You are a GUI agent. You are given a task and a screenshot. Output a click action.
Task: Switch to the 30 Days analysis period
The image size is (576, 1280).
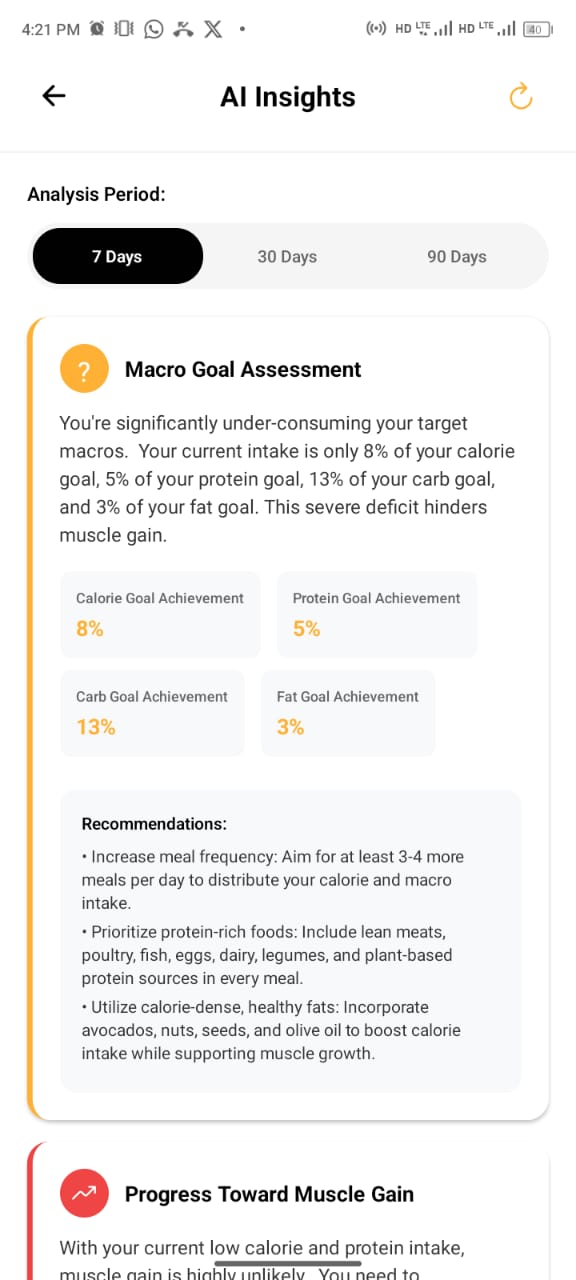pyautogui.click(x=287, y=256)
